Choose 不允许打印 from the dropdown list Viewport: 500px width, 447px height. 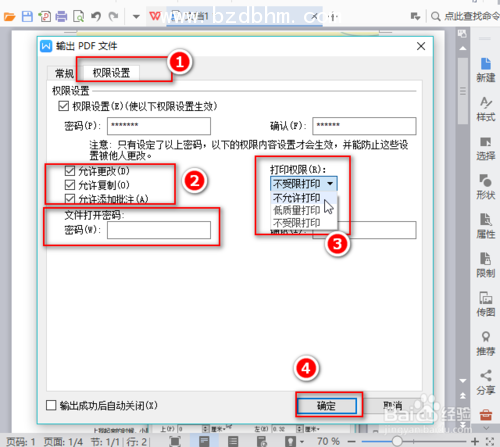(296, 198)
